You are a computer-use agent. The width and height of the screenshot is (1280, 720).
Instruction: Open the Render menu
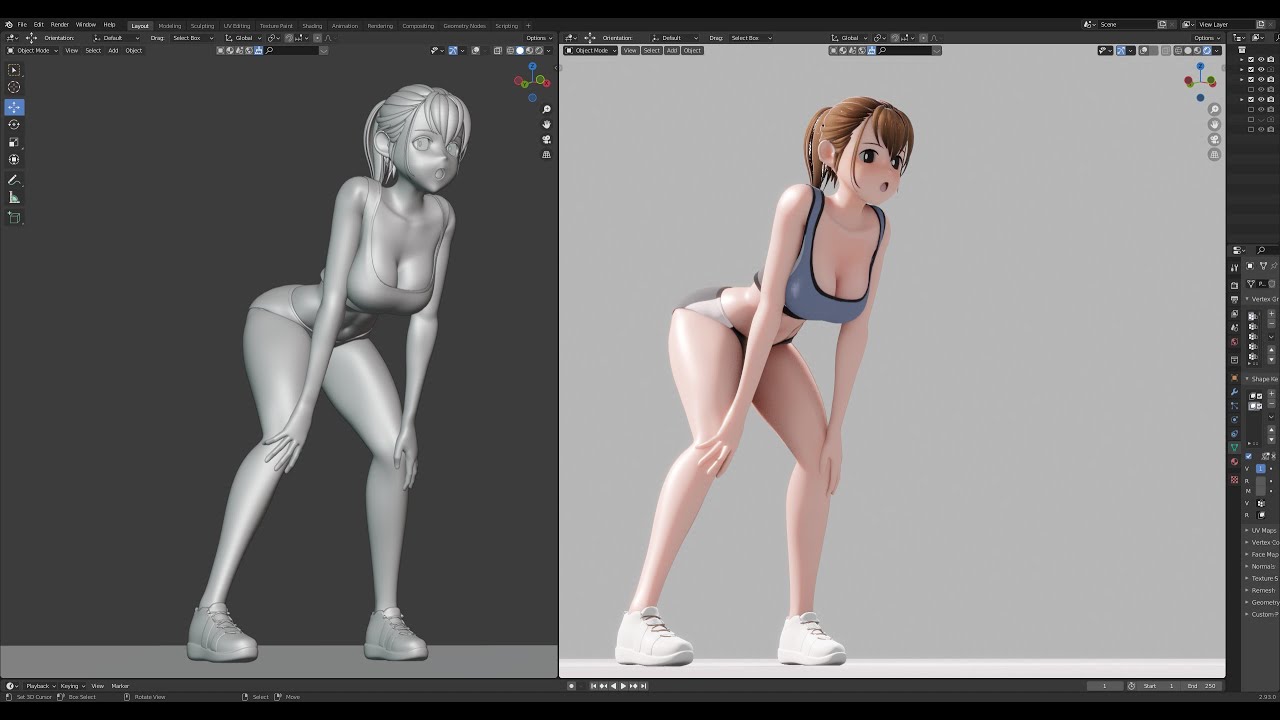click(60, 24)
